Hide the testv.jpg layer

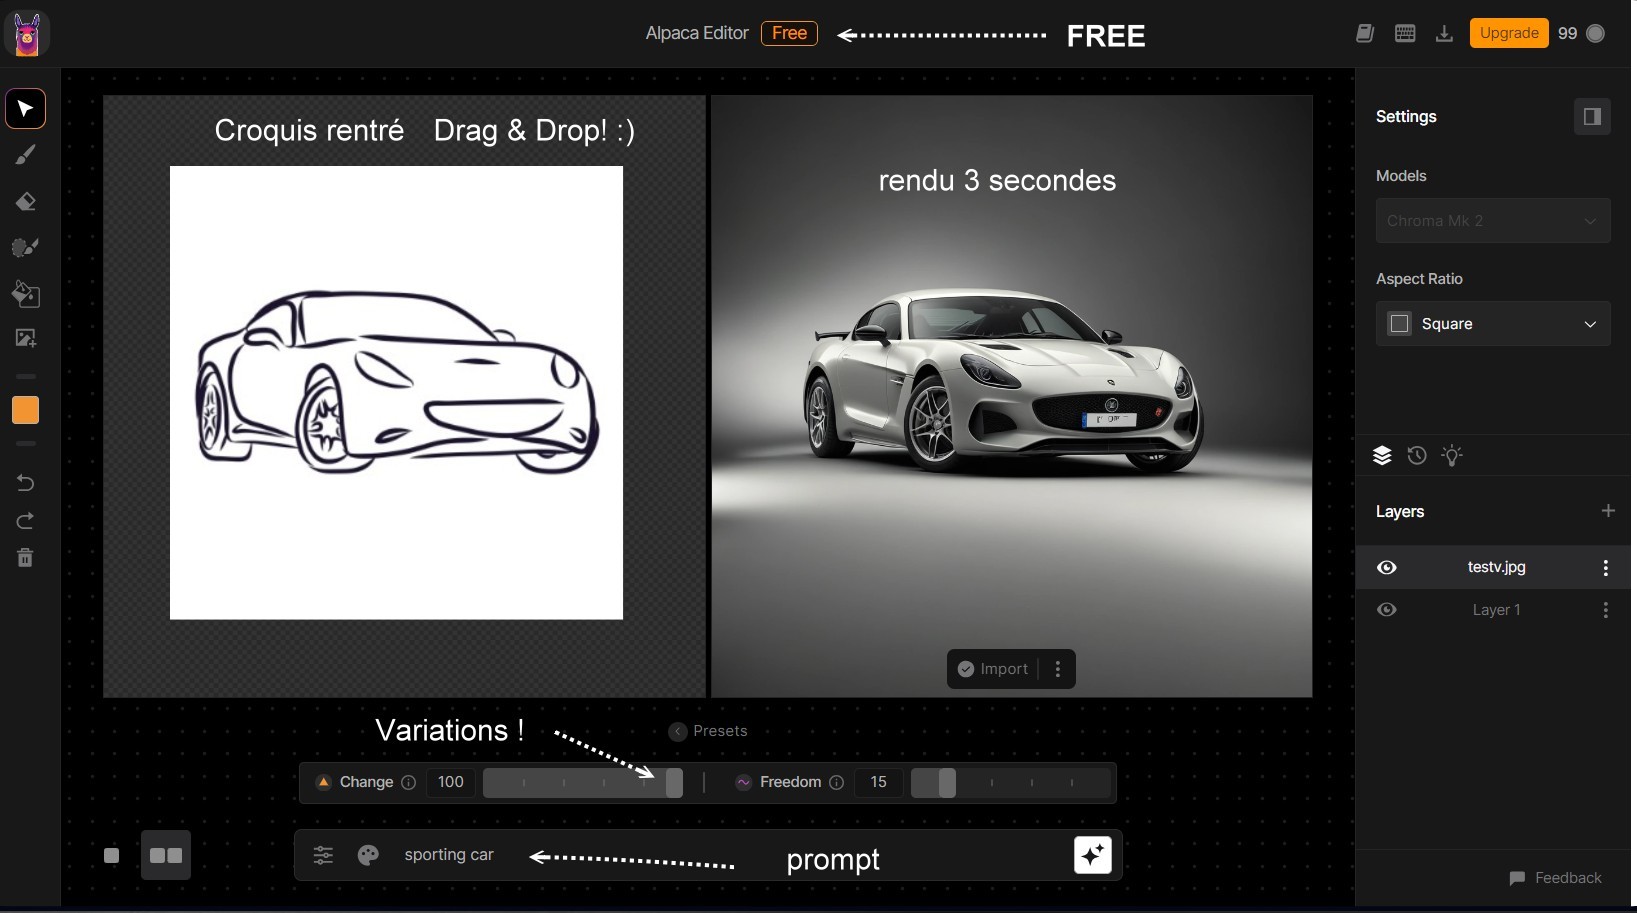click(x=1387, y=568)
